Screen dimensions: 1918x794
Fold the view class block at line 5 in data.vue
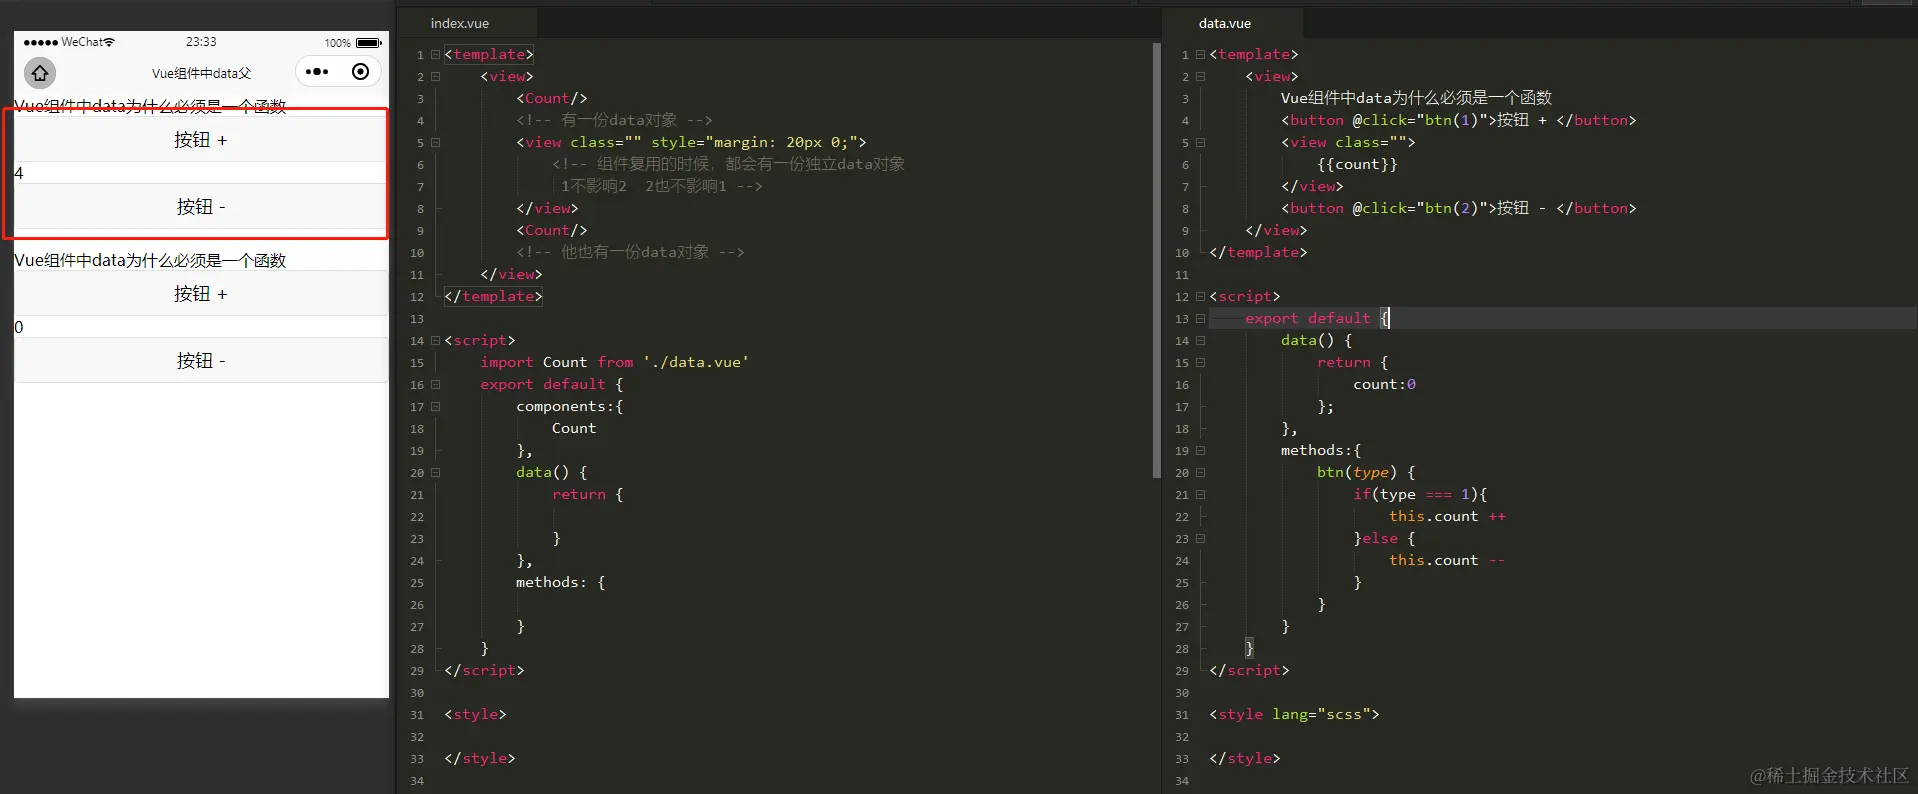click(1201, 143)
